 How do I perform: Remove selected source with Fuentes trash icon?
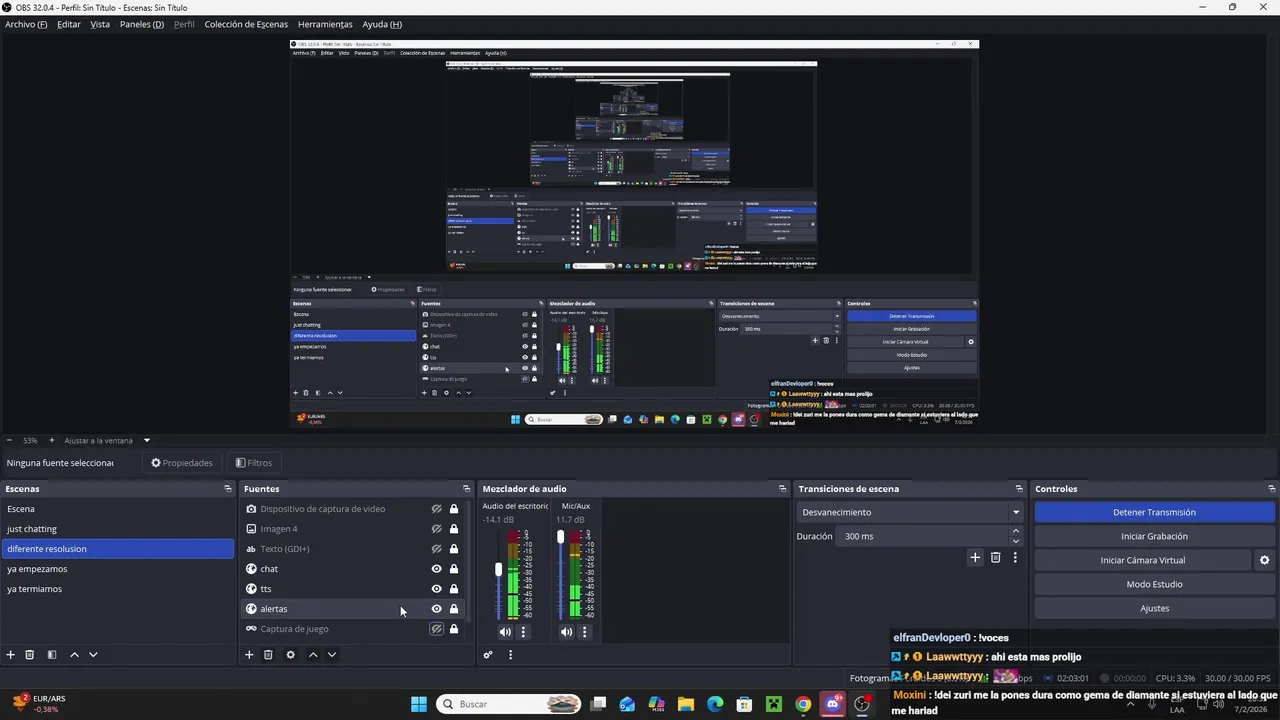tap(268, 655)
